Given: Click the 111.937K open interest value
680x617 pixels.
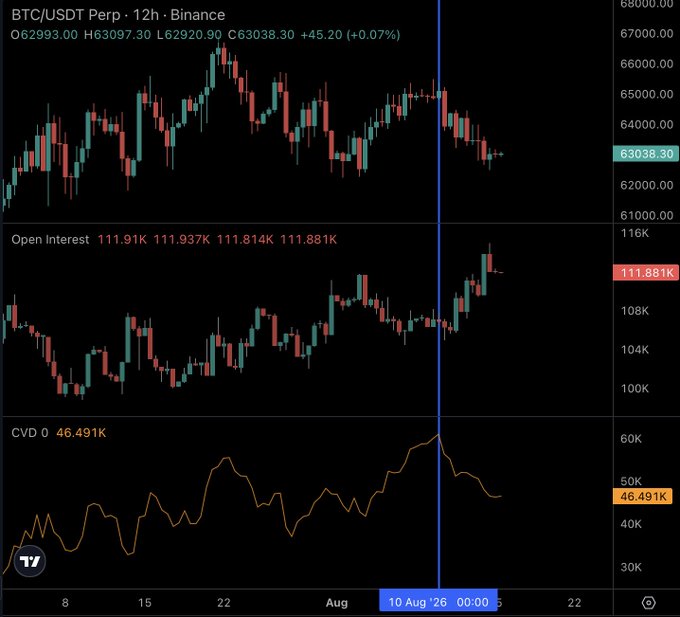Looking at the screenshot, I should point(182,239).
